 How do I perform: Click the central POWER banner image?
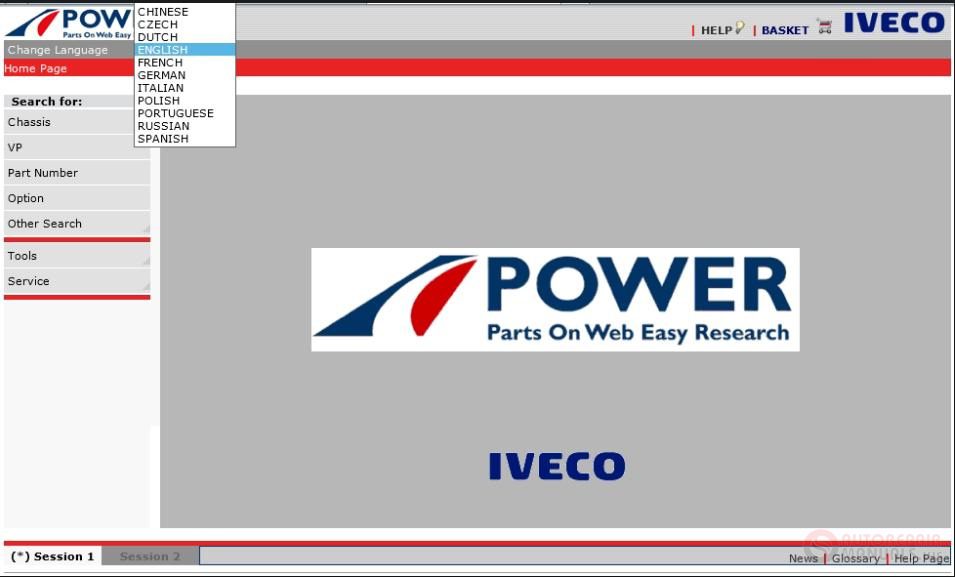click(555, 299)
